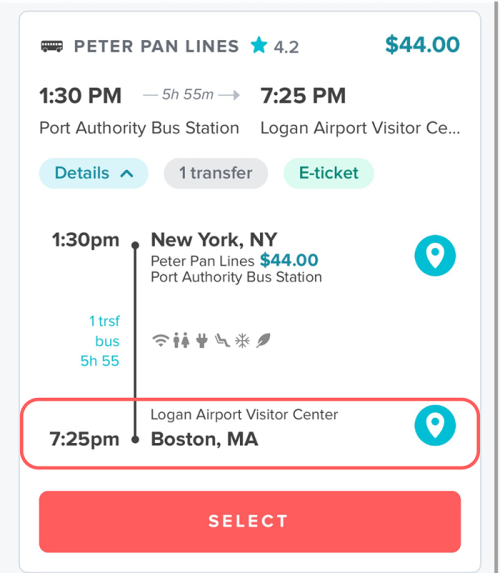Screen dimensions: 500x573
Task: Click the reclining seat amenity icon
Action: click(x=222, y=340)
